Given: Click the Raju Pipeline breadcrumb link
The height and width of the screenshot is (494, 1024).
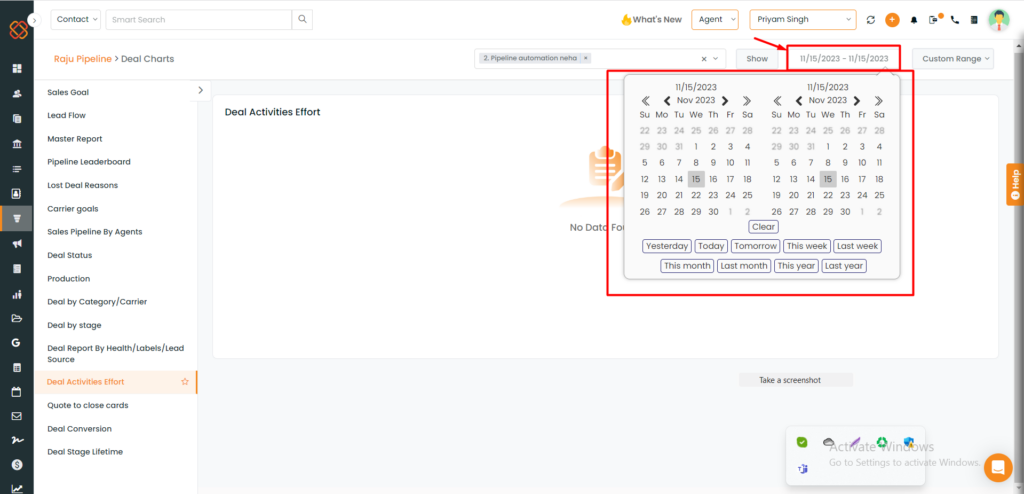Looking at the screenshot, I should pyautogui.click(x=82, y=59).
